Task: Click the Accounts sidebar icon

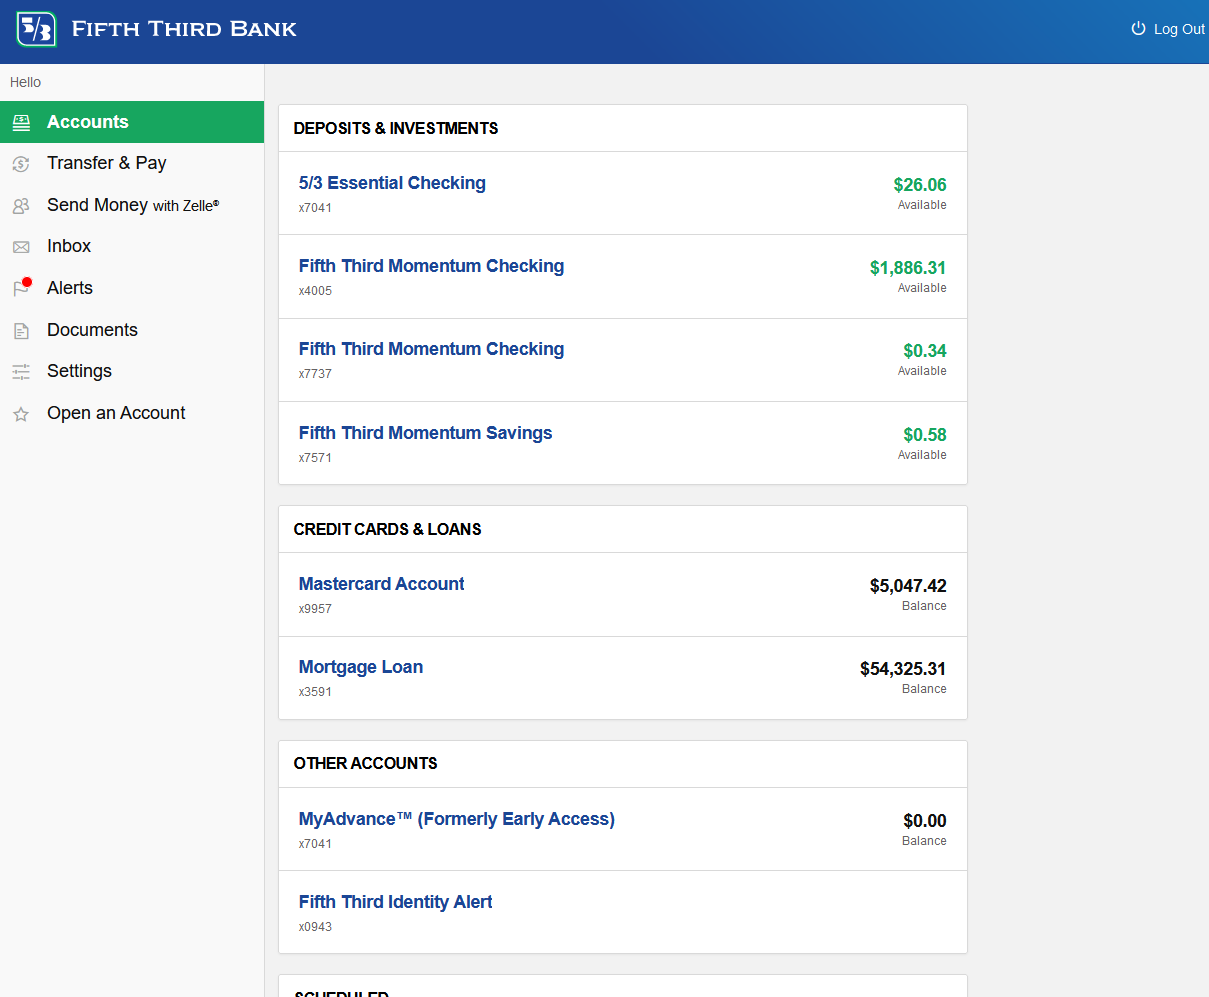Action: pos(21,123)
